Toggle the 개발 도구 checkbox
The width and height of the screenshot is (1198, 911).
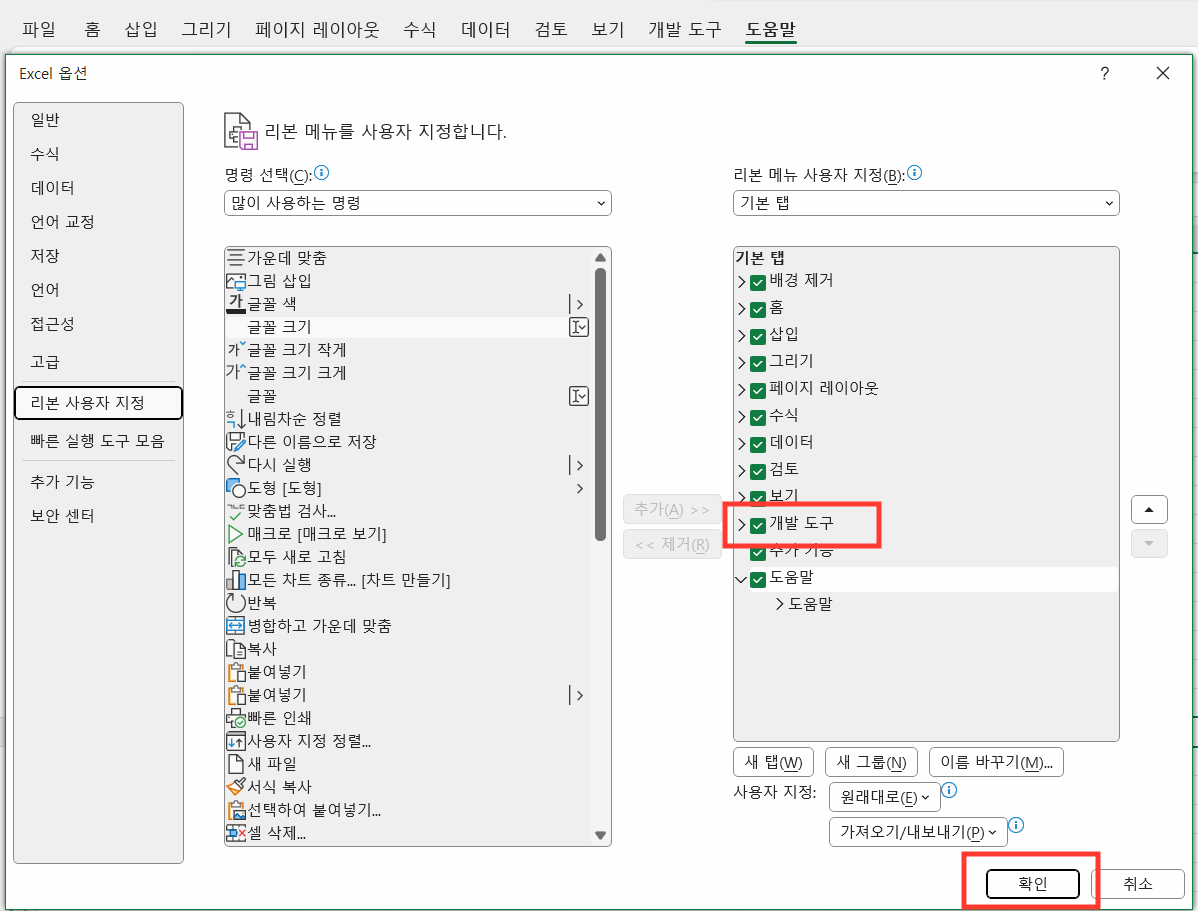pyautogui.click(x=758, y=525)
